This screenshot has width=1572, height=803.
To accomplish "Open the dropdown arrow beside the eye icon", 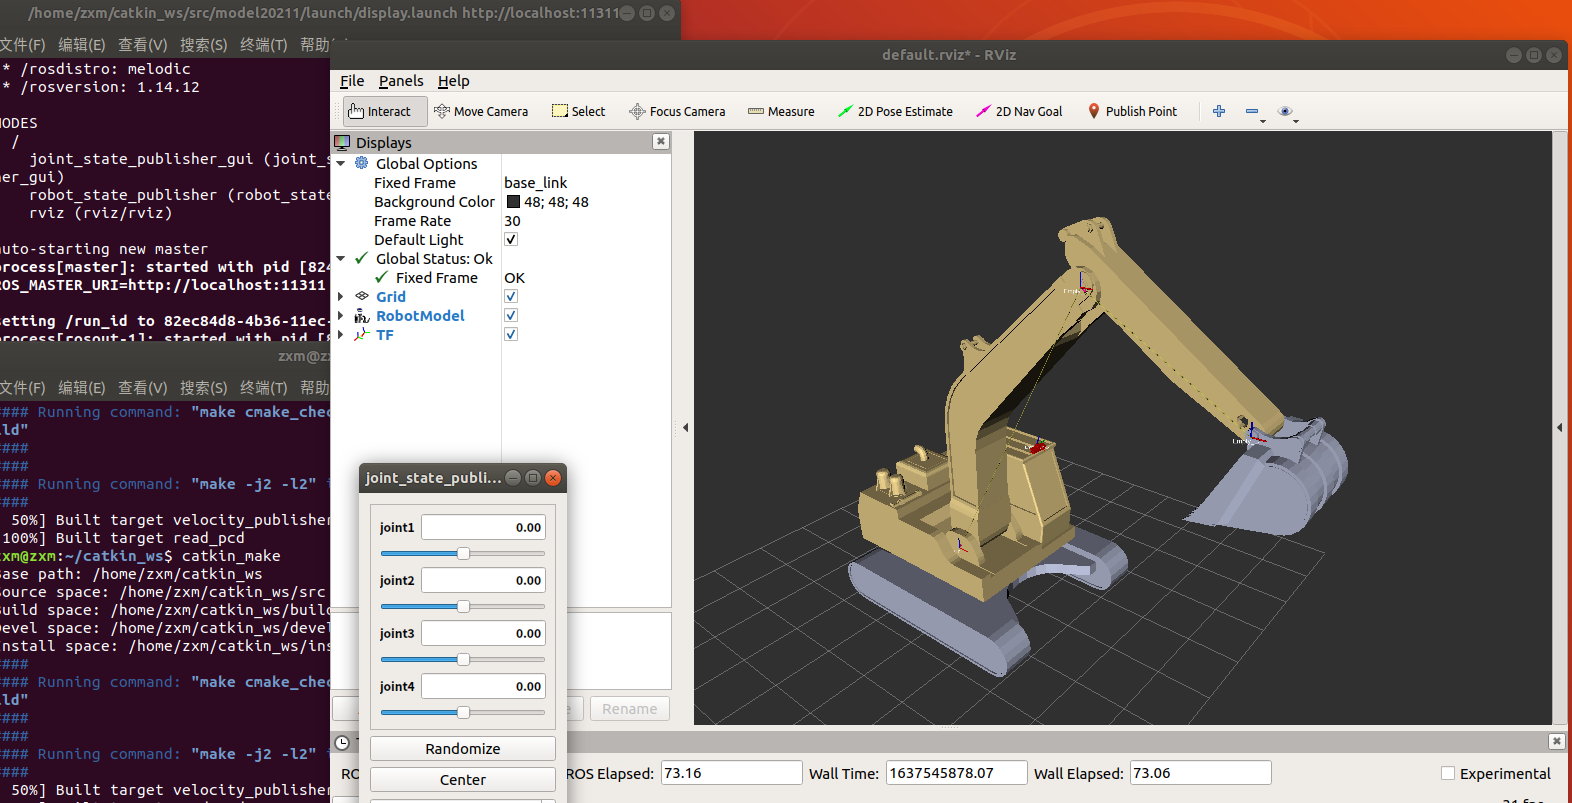I will coord(1296,121).
